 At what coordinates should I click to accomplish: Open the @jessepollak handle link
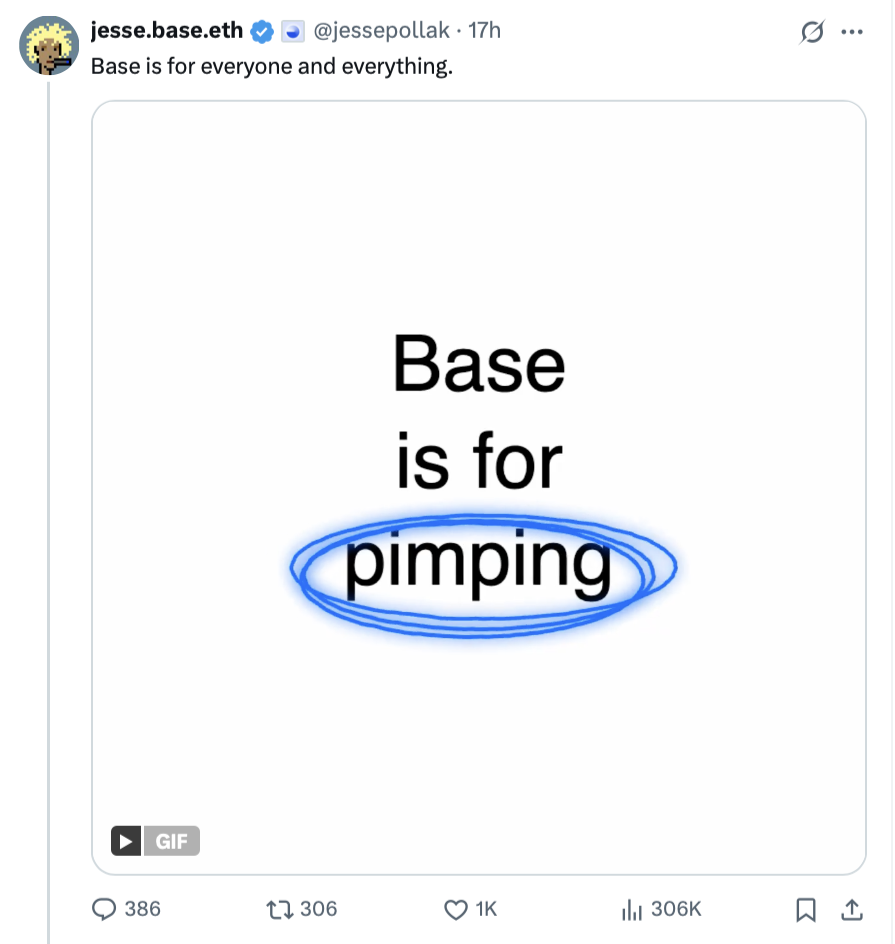[x=382, y=31]
